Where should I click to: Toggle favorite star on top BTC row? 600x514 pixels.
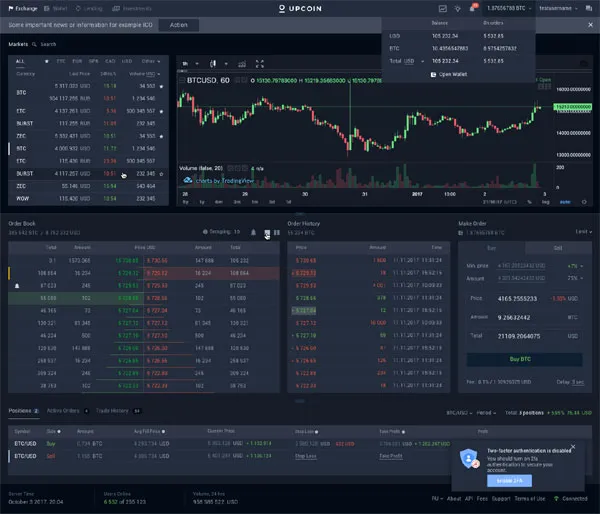161,86
